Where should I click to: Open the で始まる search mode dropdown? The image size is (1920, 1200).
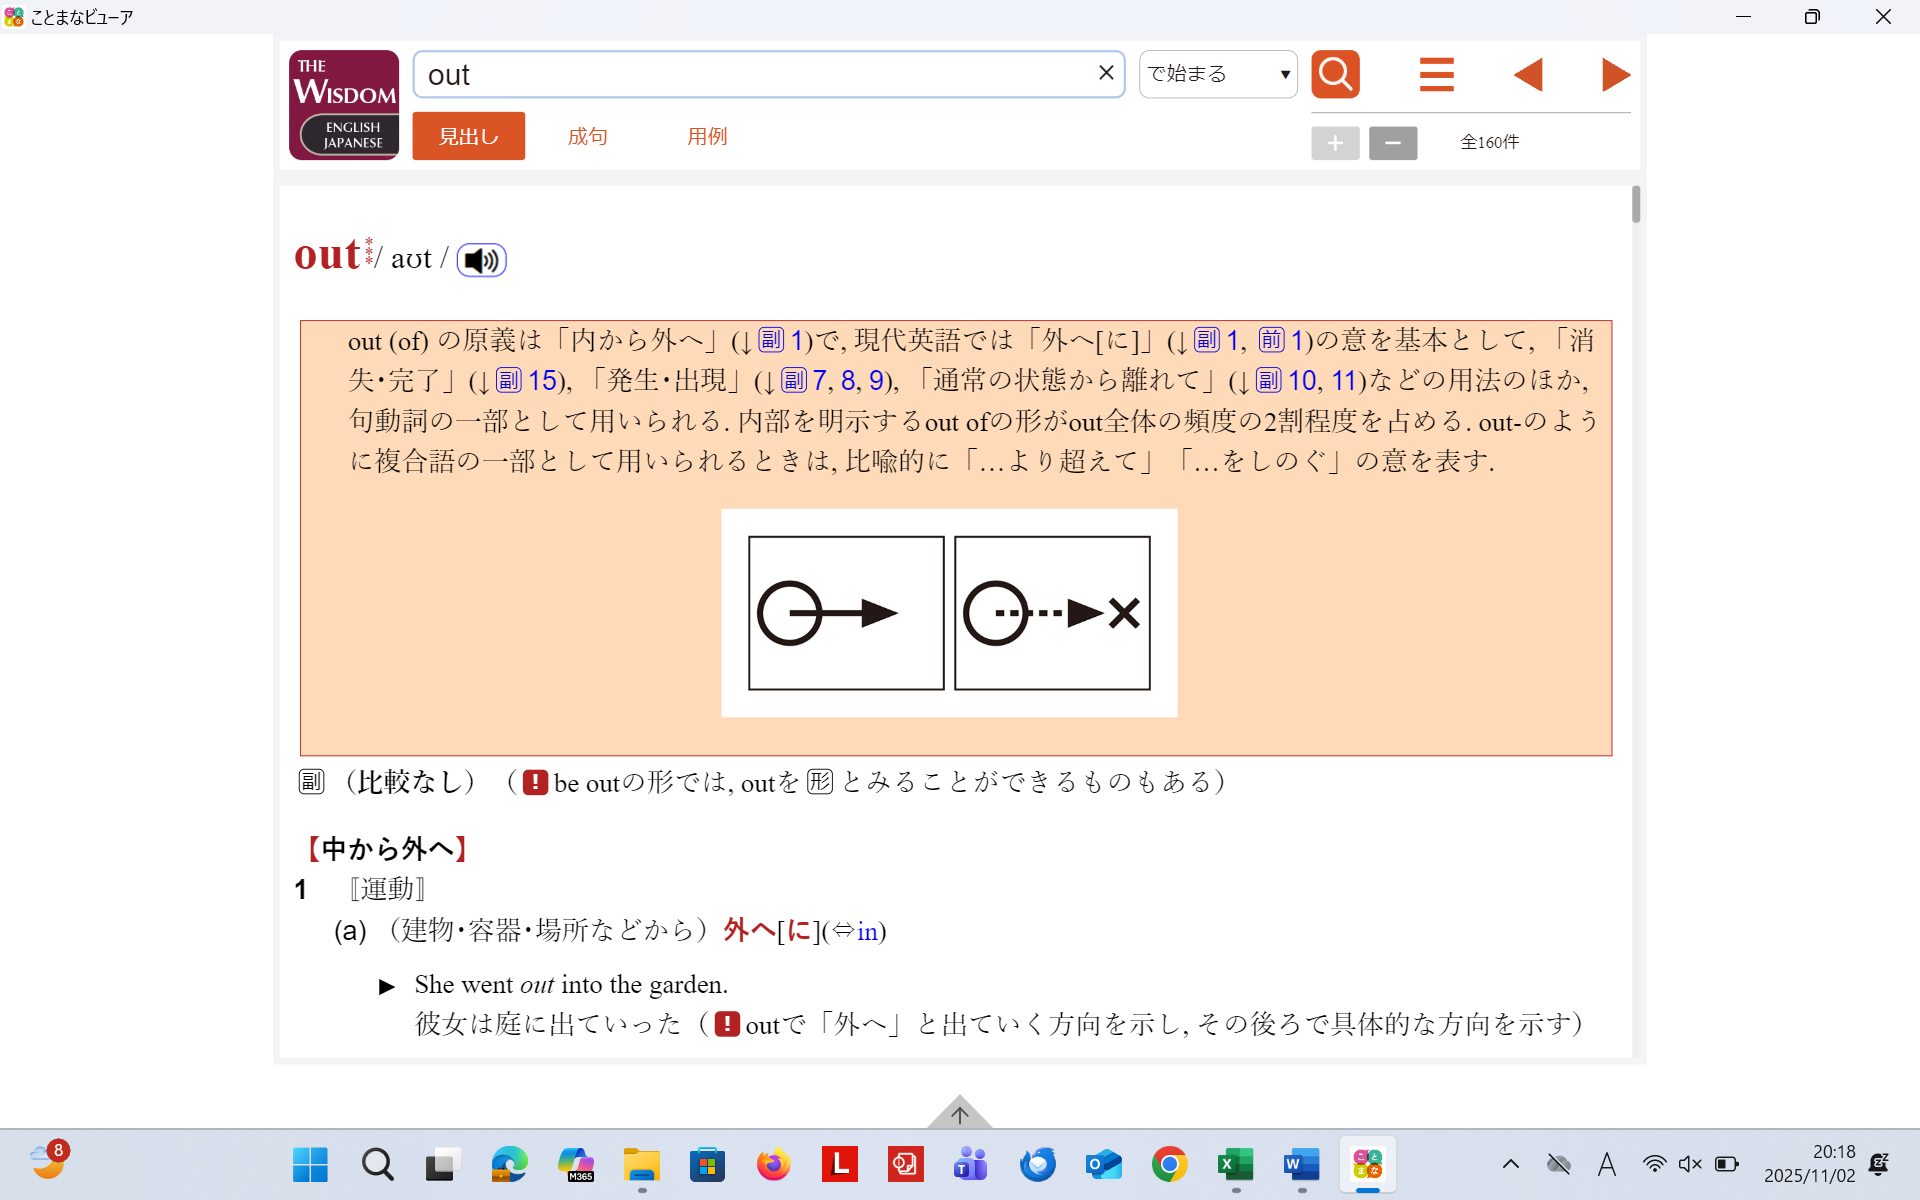tap(1218, 74)
